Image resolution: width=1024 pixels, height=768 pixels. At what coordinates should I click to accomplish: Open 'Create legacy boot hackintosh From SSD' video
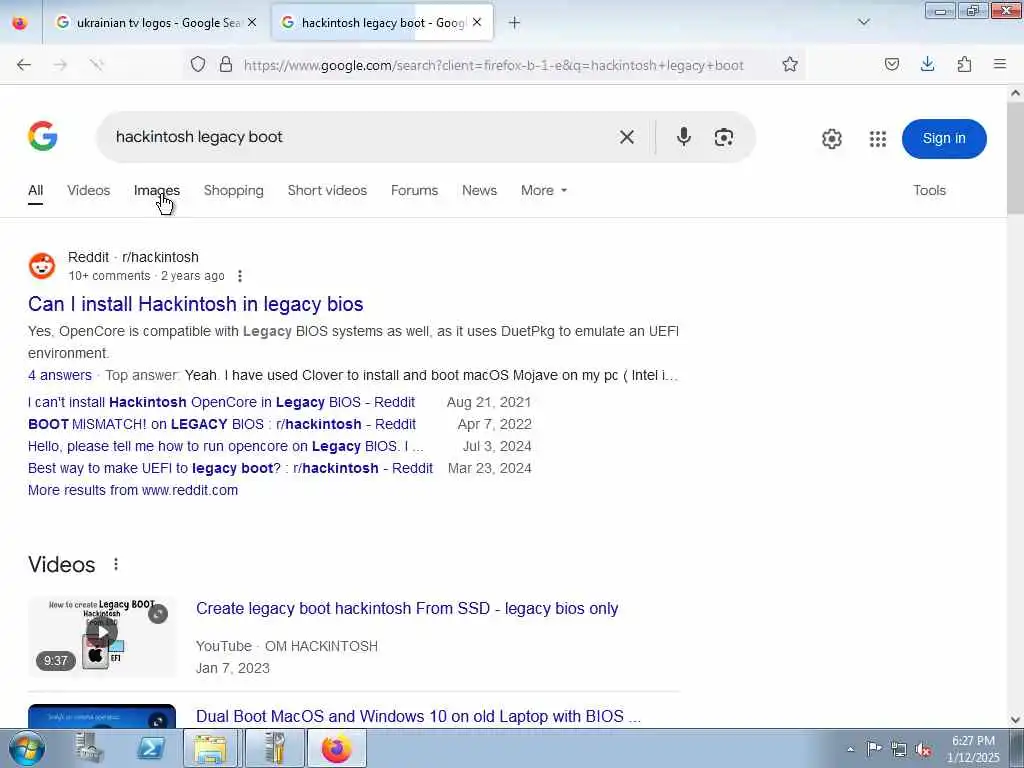coord(407,609)
